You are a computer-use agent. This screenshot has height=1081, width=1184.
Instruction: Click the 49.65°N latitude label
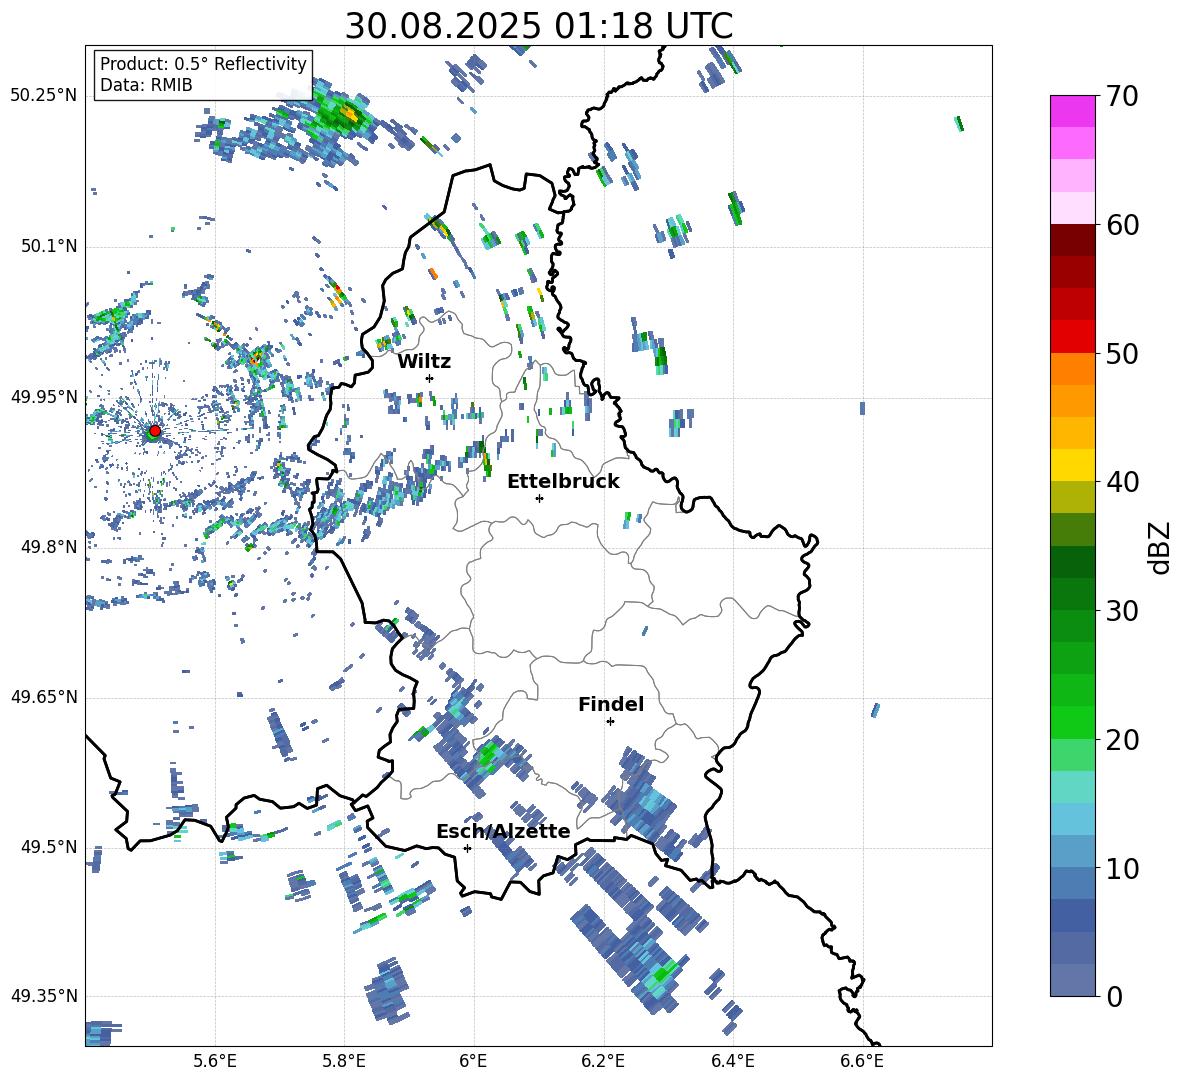(x=44, y=697)
